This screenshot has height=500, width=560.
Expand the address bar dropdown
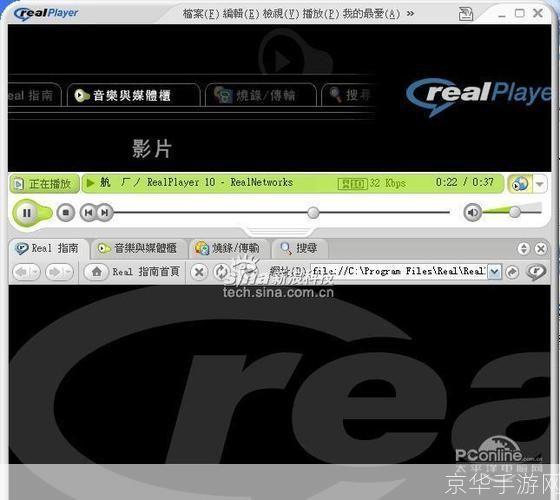[495, 272]
